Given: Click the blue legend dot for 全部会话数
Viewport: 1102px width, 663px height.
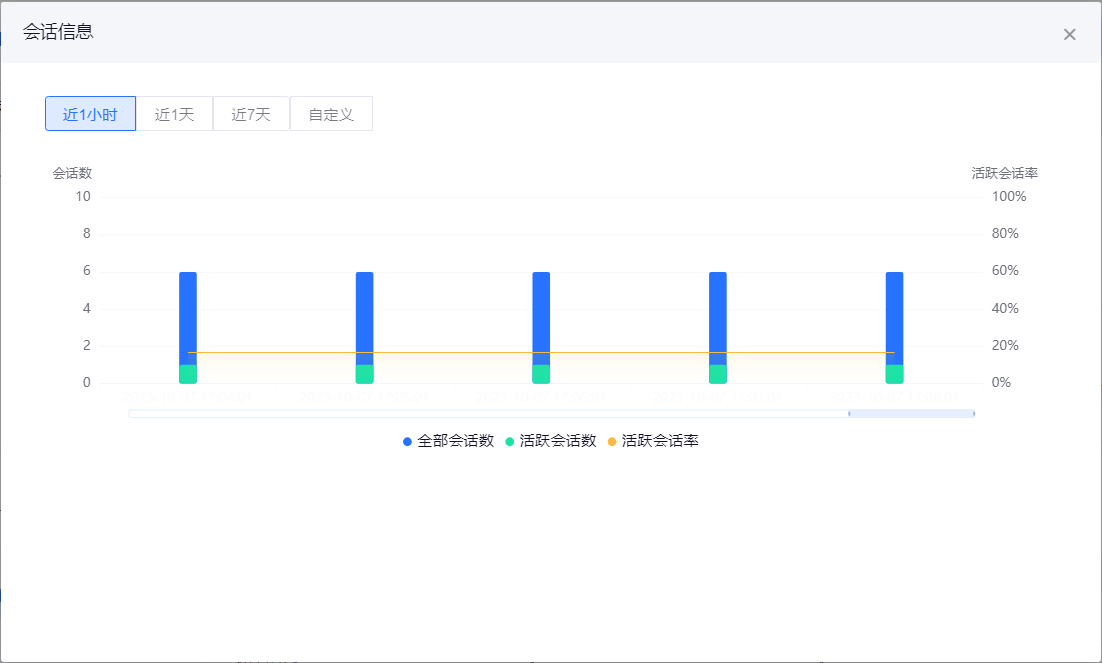Looking at the screenshot, I should 408,441.
